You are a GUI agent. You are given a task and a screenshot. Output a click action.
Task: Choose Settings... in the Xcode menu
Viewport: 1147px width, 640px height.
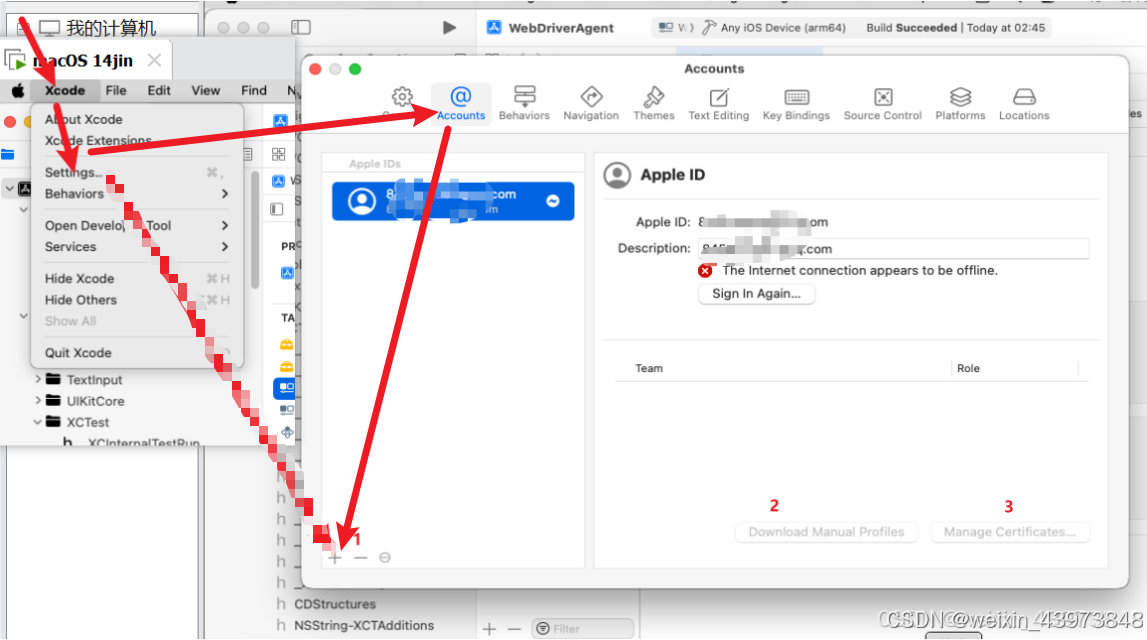pos(137,173)
